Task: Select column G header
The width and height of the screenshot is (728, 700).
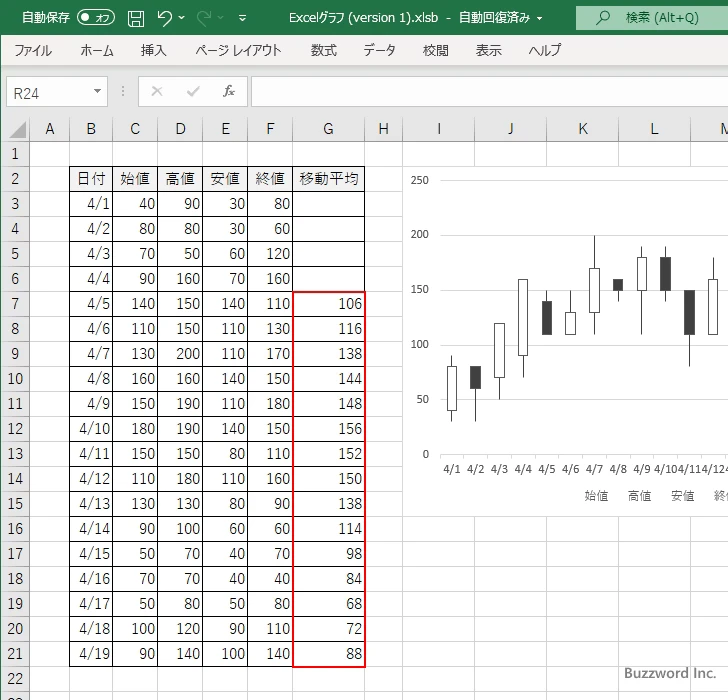Action: tap(328, 129)
